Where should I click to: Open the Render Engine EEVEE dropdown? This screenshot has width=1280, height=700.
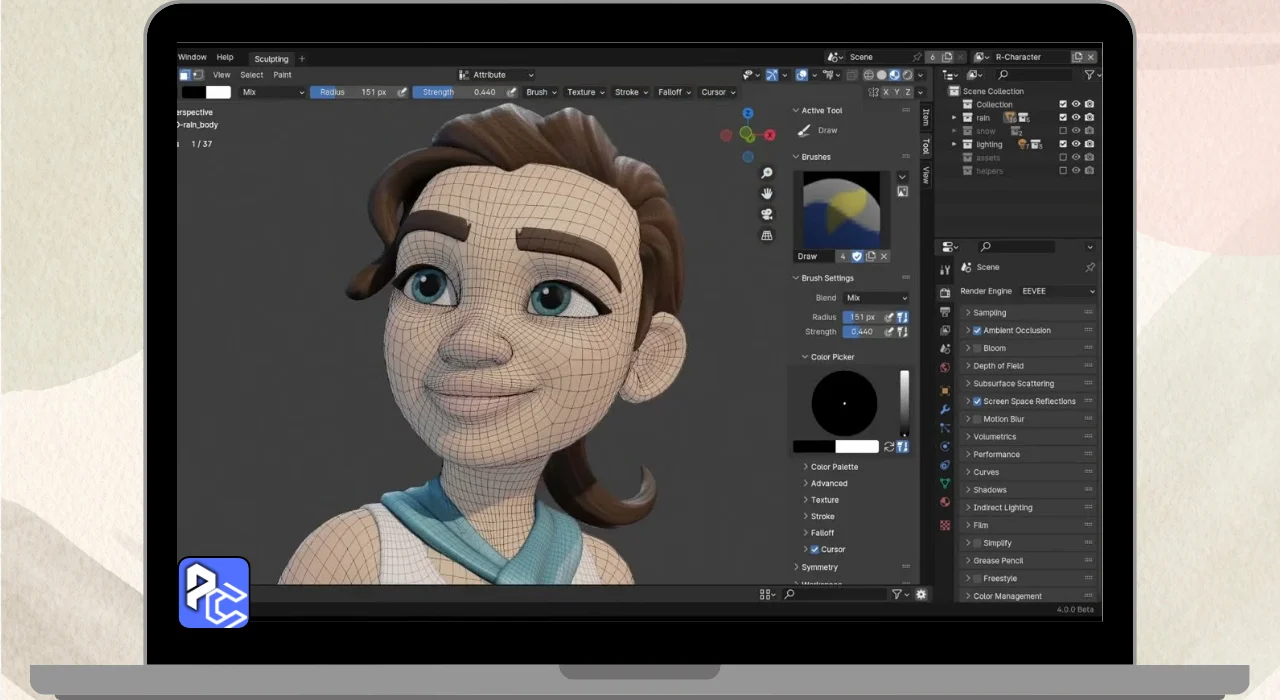(x=1057, y=291)
